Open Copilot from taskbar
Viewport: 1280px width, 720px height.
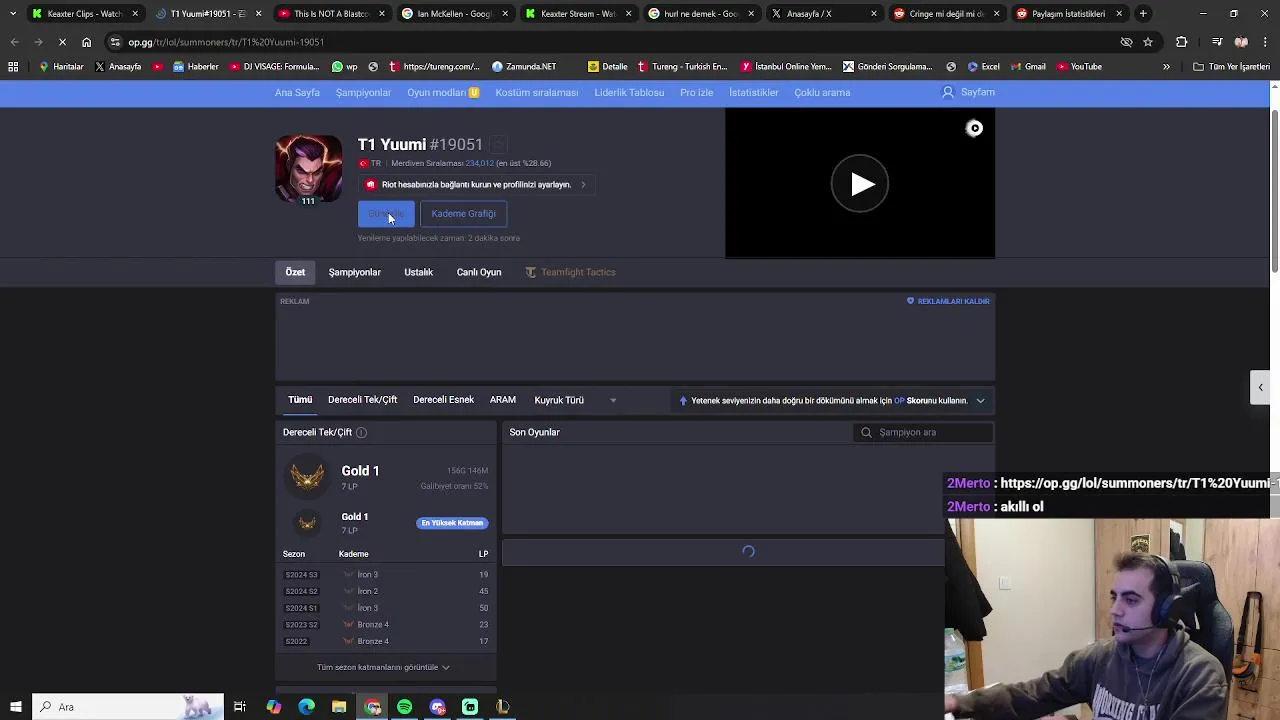pyautogui.click(x=273, y=707)
